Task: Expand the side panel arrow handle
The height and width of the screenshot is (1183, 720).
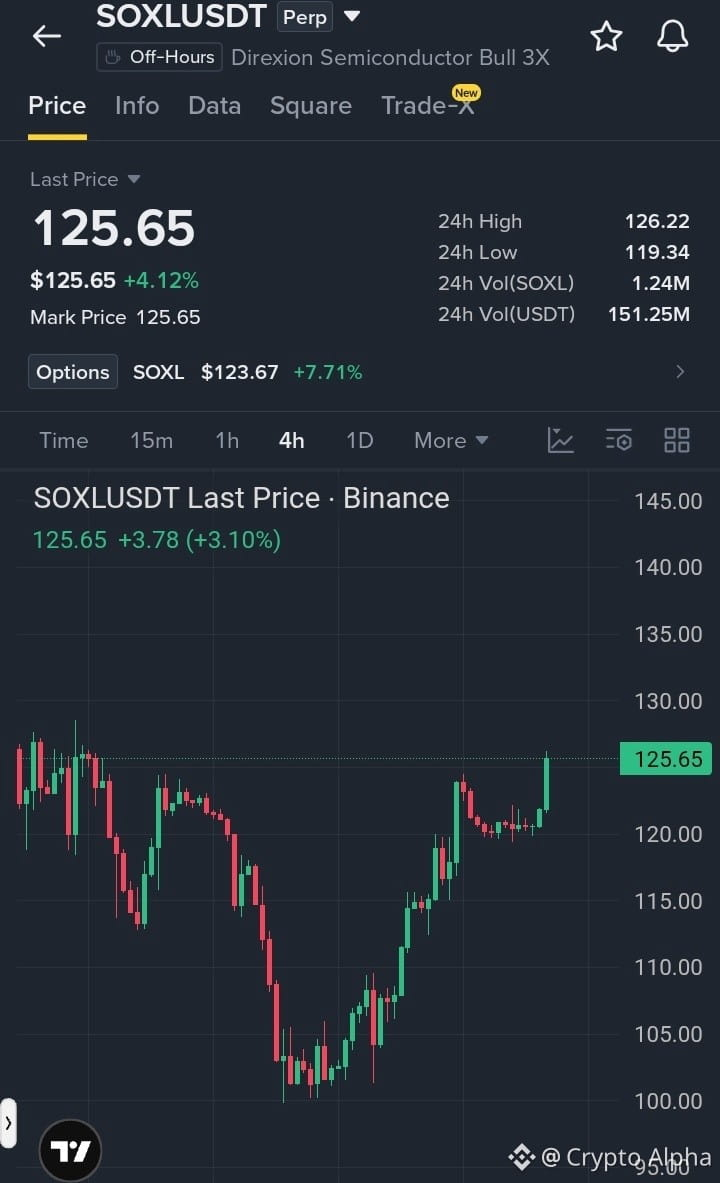Action: [x=8, y=1123]
